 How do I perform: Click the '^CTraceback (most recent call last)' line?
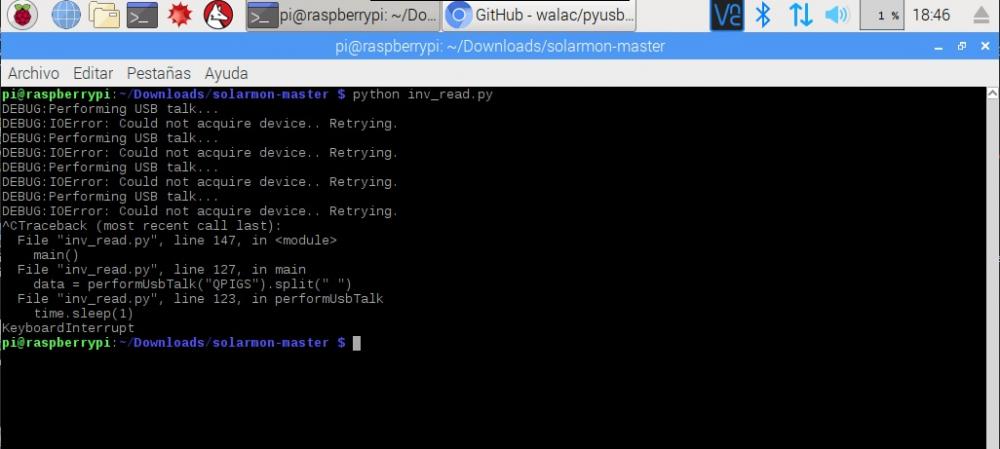click(141, 226)
